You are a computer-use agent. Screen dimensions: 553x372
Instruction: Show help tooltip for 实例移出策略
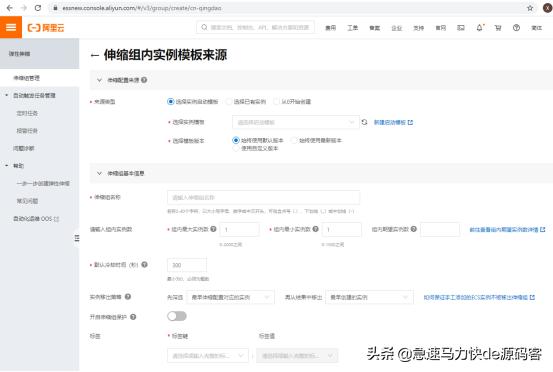(128, 297)
